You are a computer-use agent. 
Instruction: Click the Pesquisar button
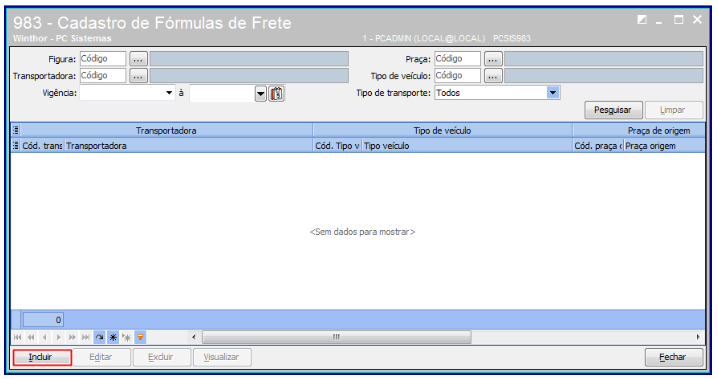pos(613,110)
